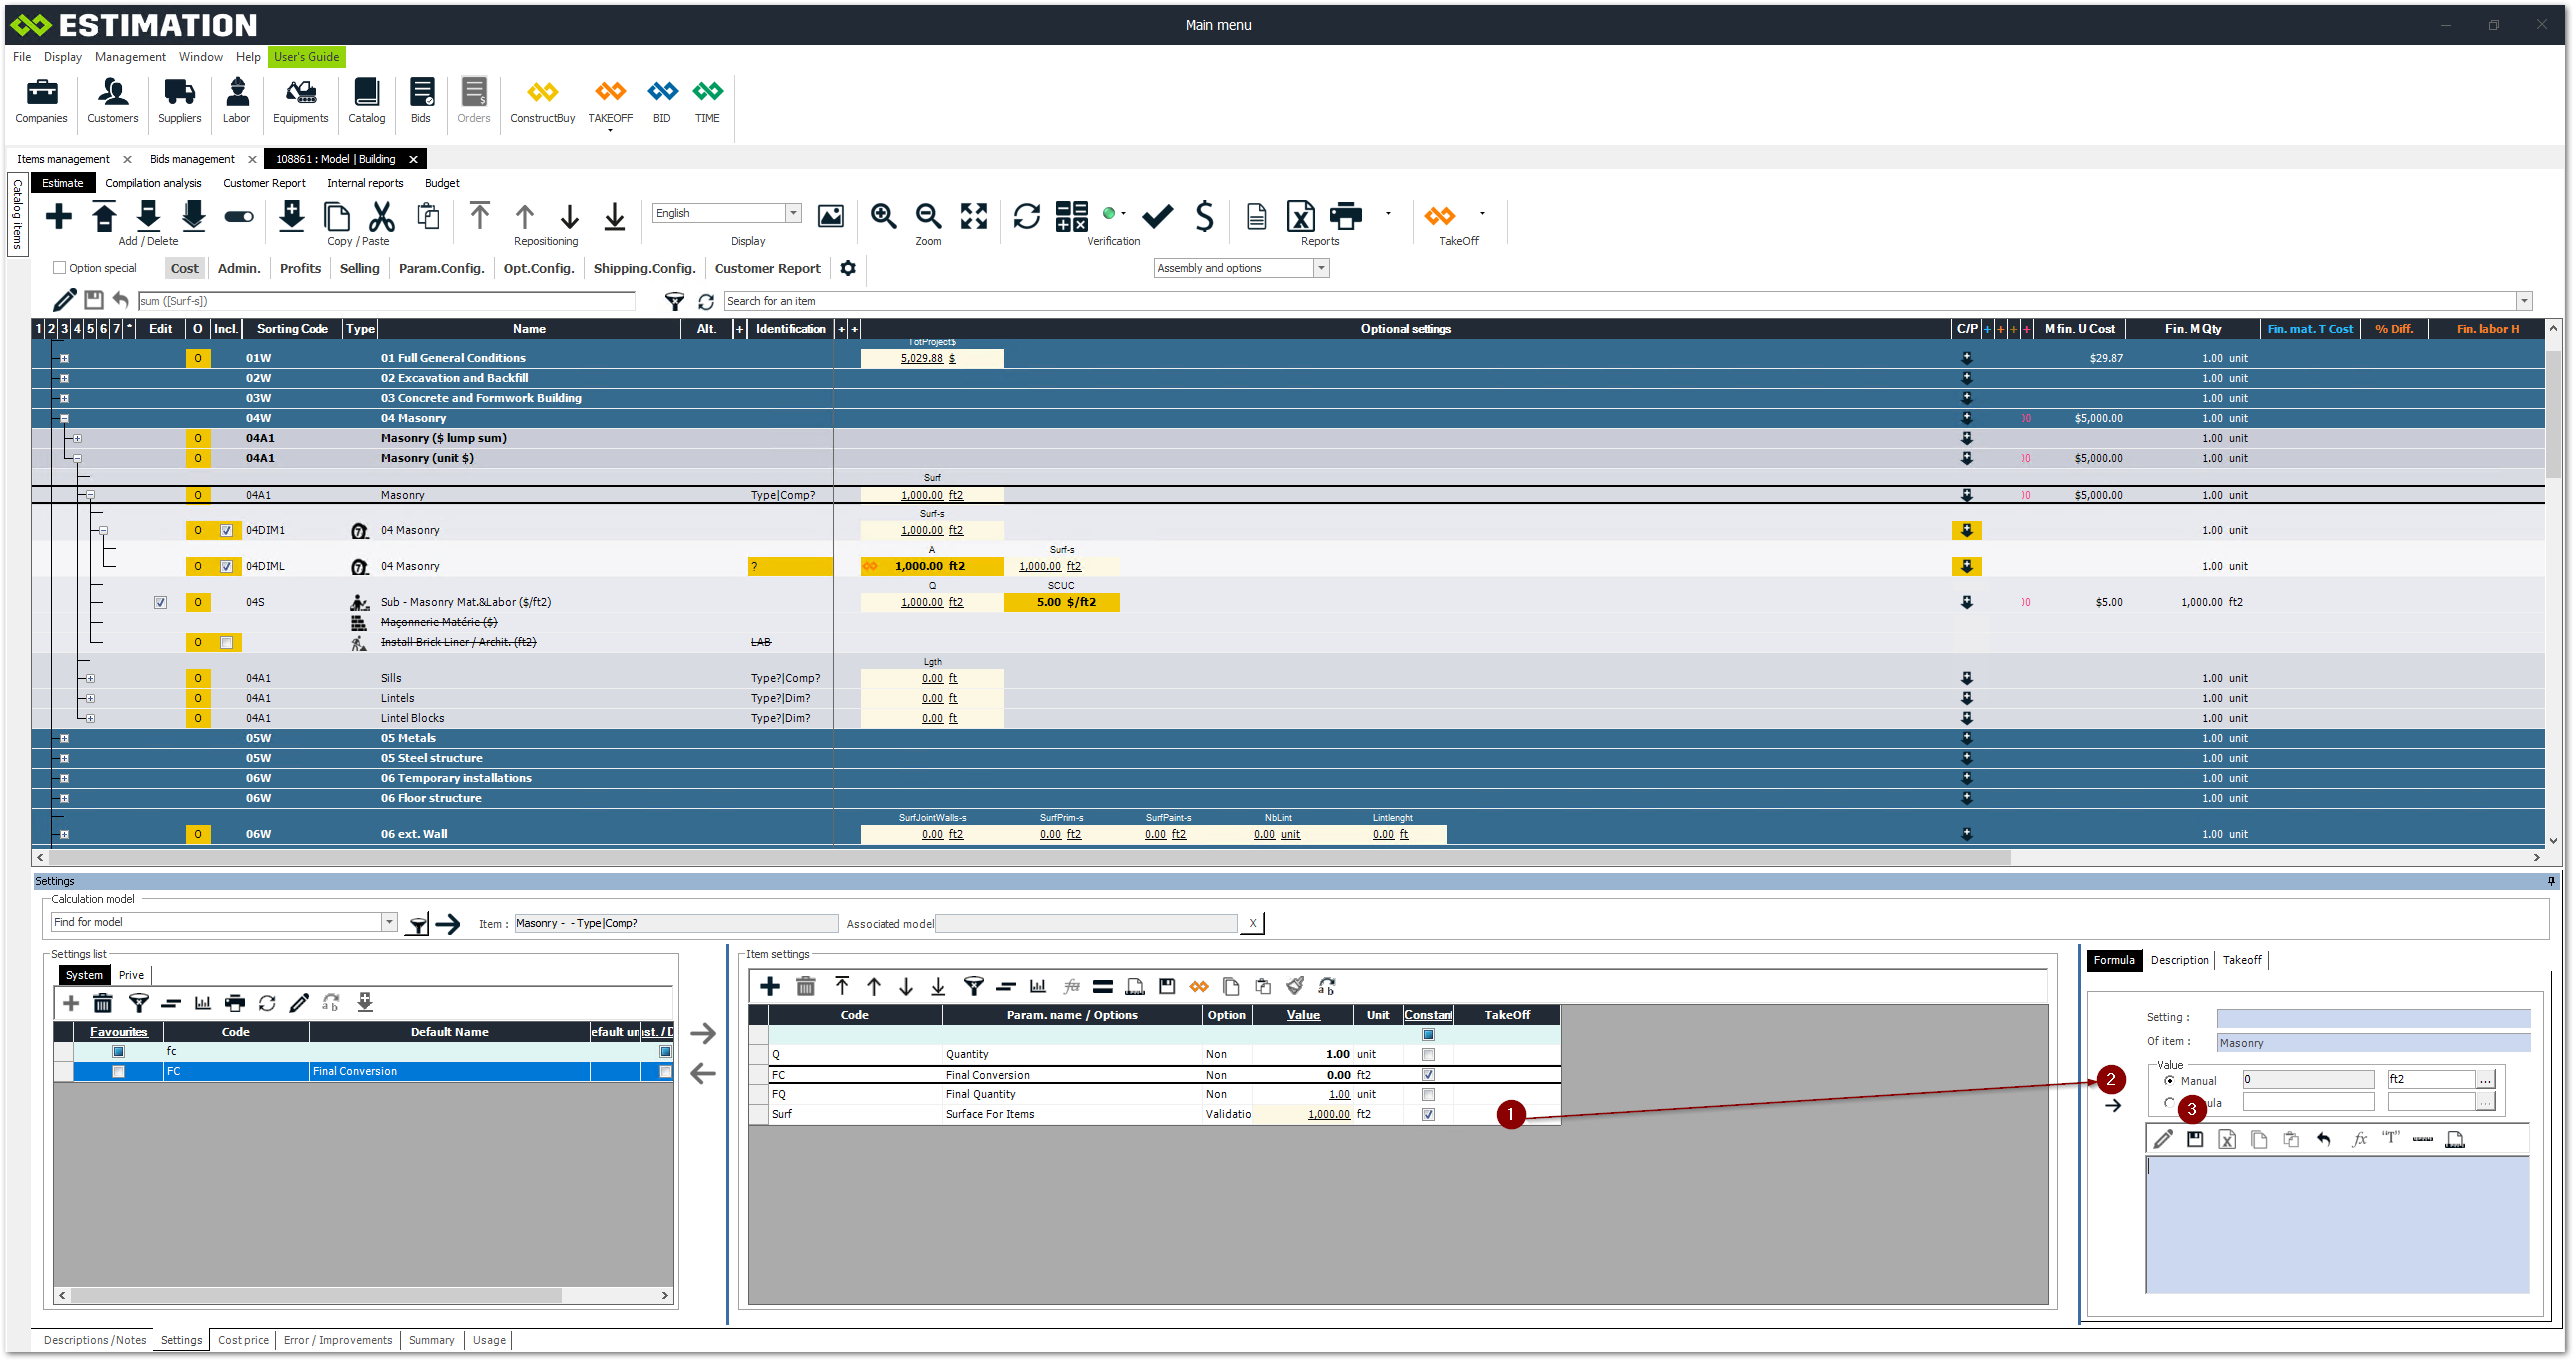Image resolution: width=2574 pixels, height=1361 pixels.
Task: Switch to the Compilation analysis tab
Action: pyautogui.click(x=153, y=183)
